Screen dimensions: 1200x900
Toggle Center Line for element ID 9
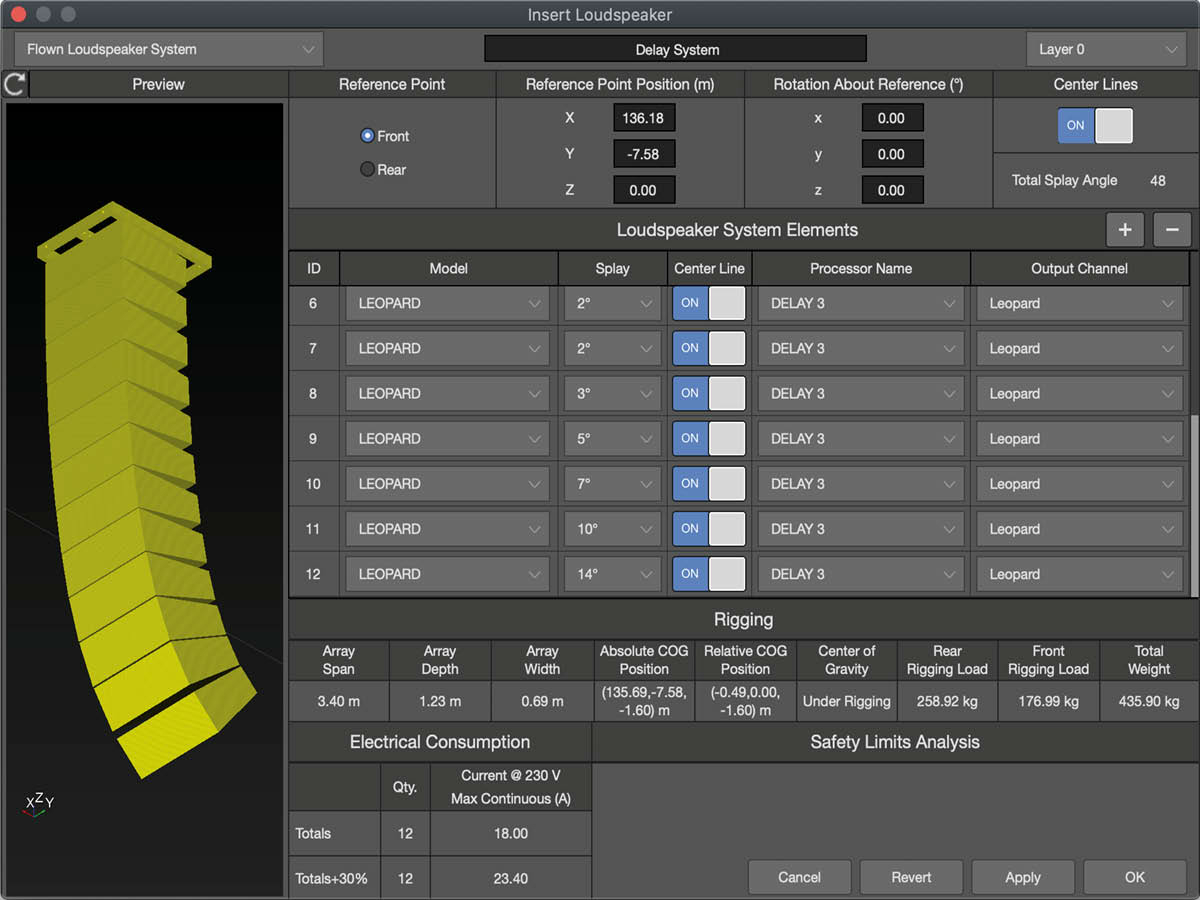(x=709, y=439)
